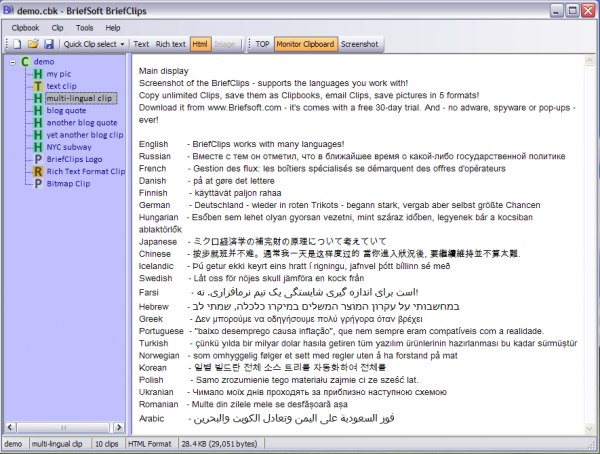Open the Clip menu

tap(57, 28)
